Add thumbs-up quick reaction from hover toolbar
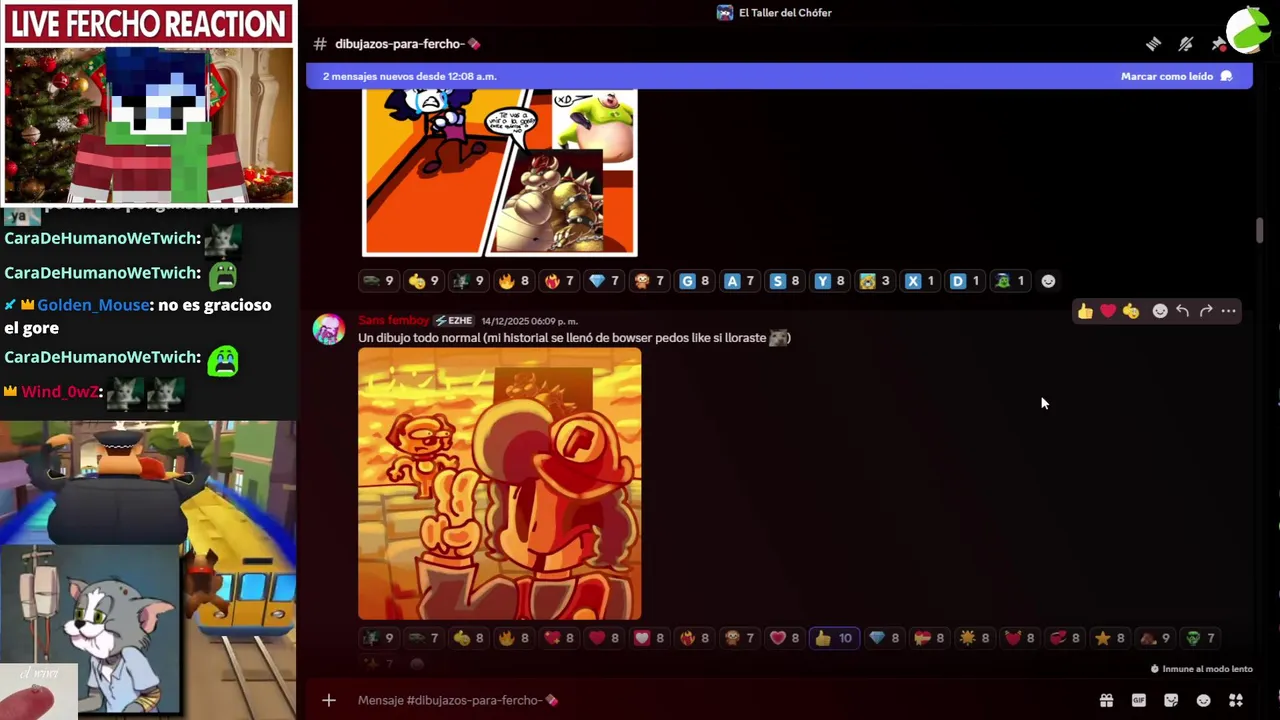 pyautogui.click(x=1085, y=311)
